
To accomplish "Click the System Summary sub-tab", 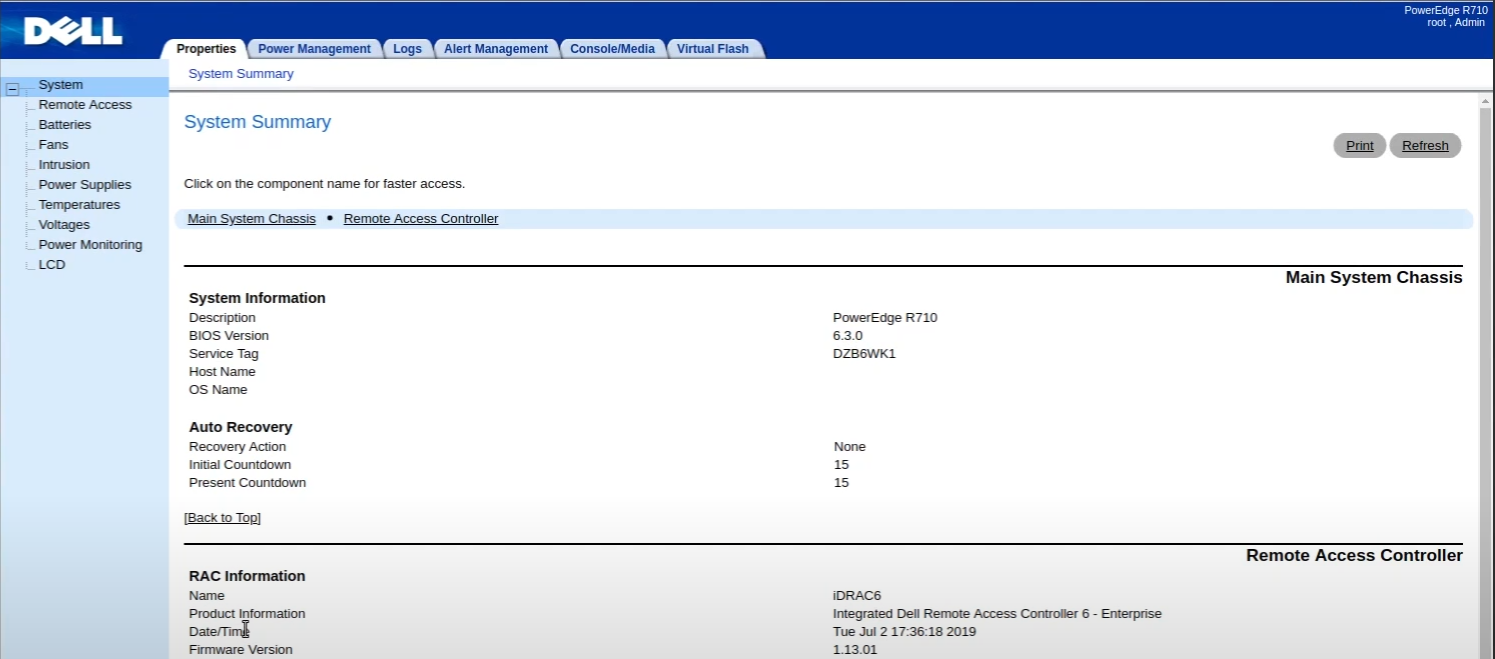I will tap(241, 74).
